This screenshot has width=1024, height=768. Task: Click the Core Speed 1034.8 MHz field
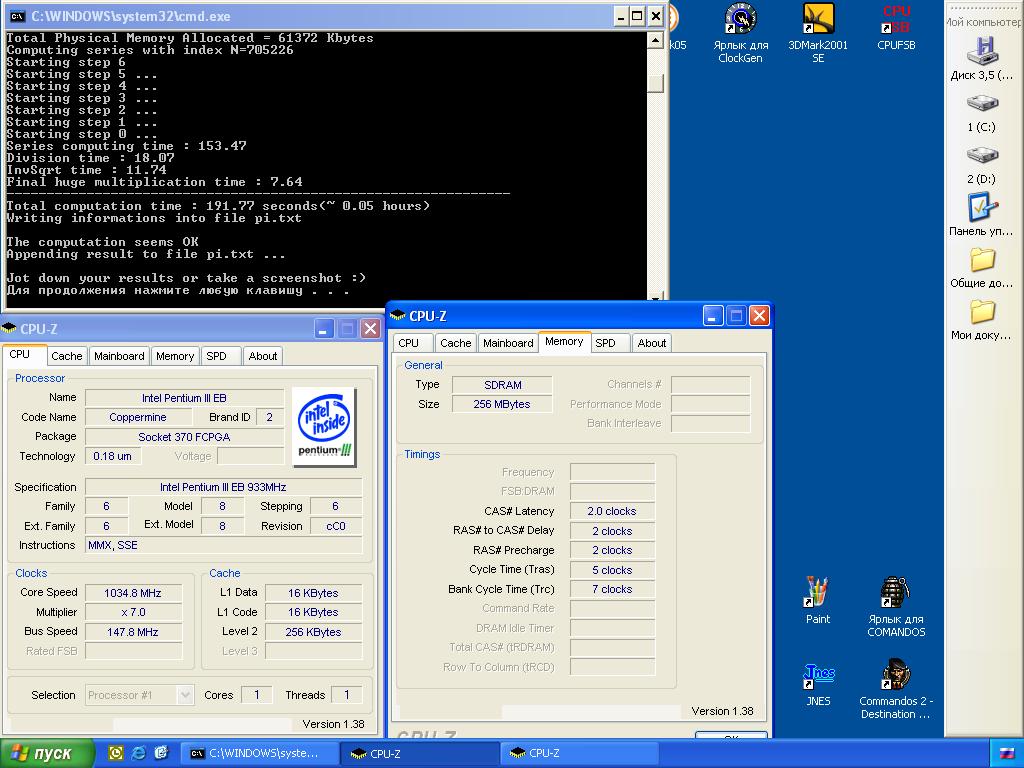[133, 593]
